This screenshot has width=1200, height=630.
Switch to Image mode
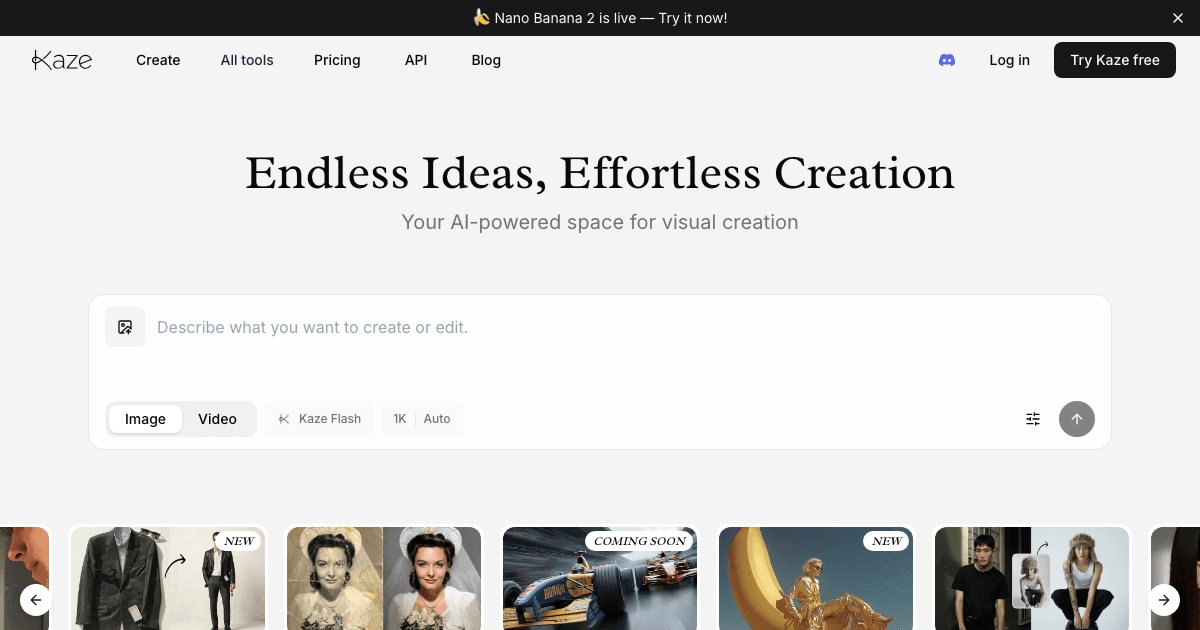click(x=145, y=419)
